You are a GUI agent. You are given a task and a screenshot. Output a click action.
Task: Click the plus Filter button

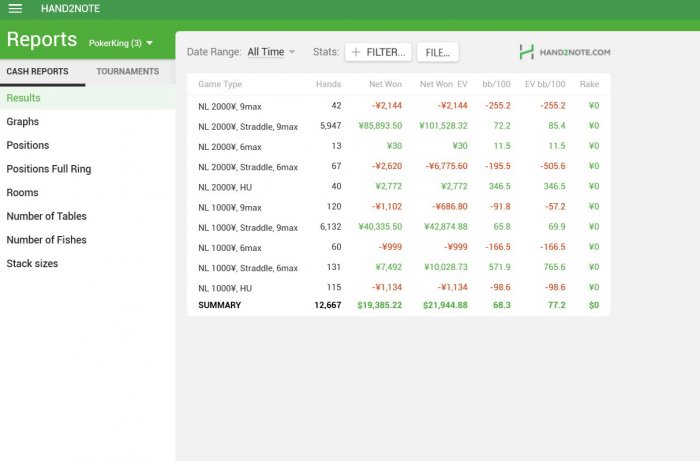tap(378, 52)
